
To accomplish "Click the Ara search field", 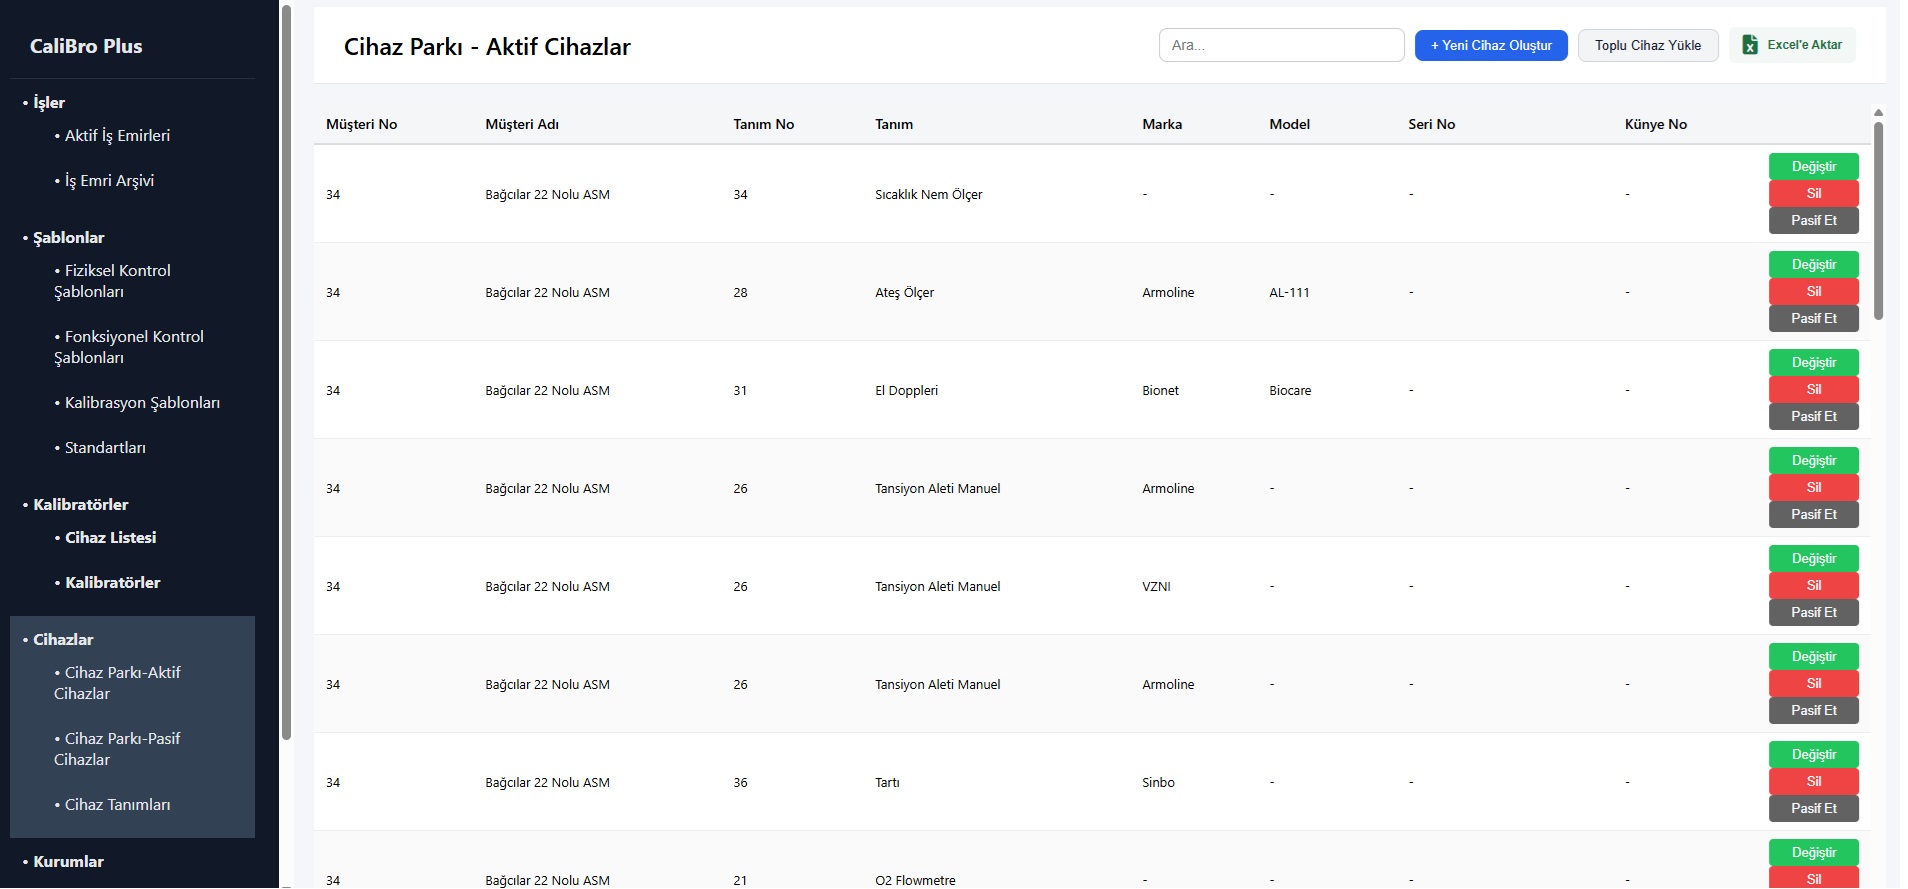I will (x=1281, y=45).
